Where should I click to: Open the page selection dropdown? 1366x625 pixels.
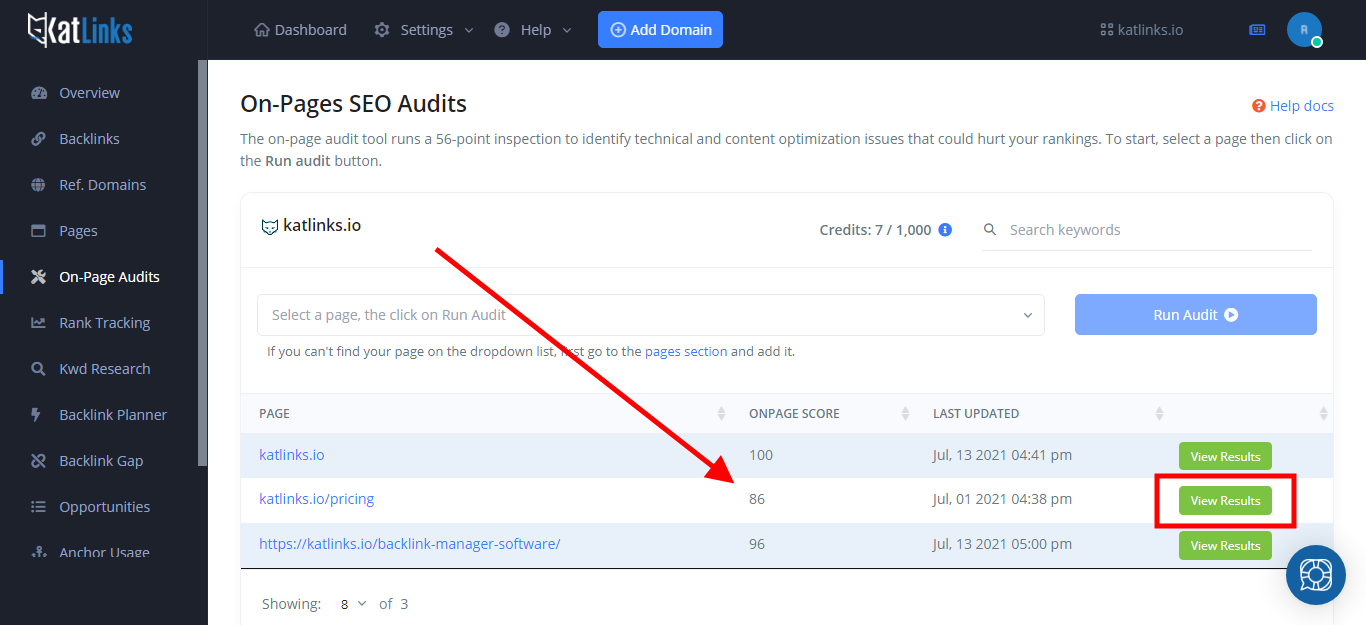pos(651,315)
